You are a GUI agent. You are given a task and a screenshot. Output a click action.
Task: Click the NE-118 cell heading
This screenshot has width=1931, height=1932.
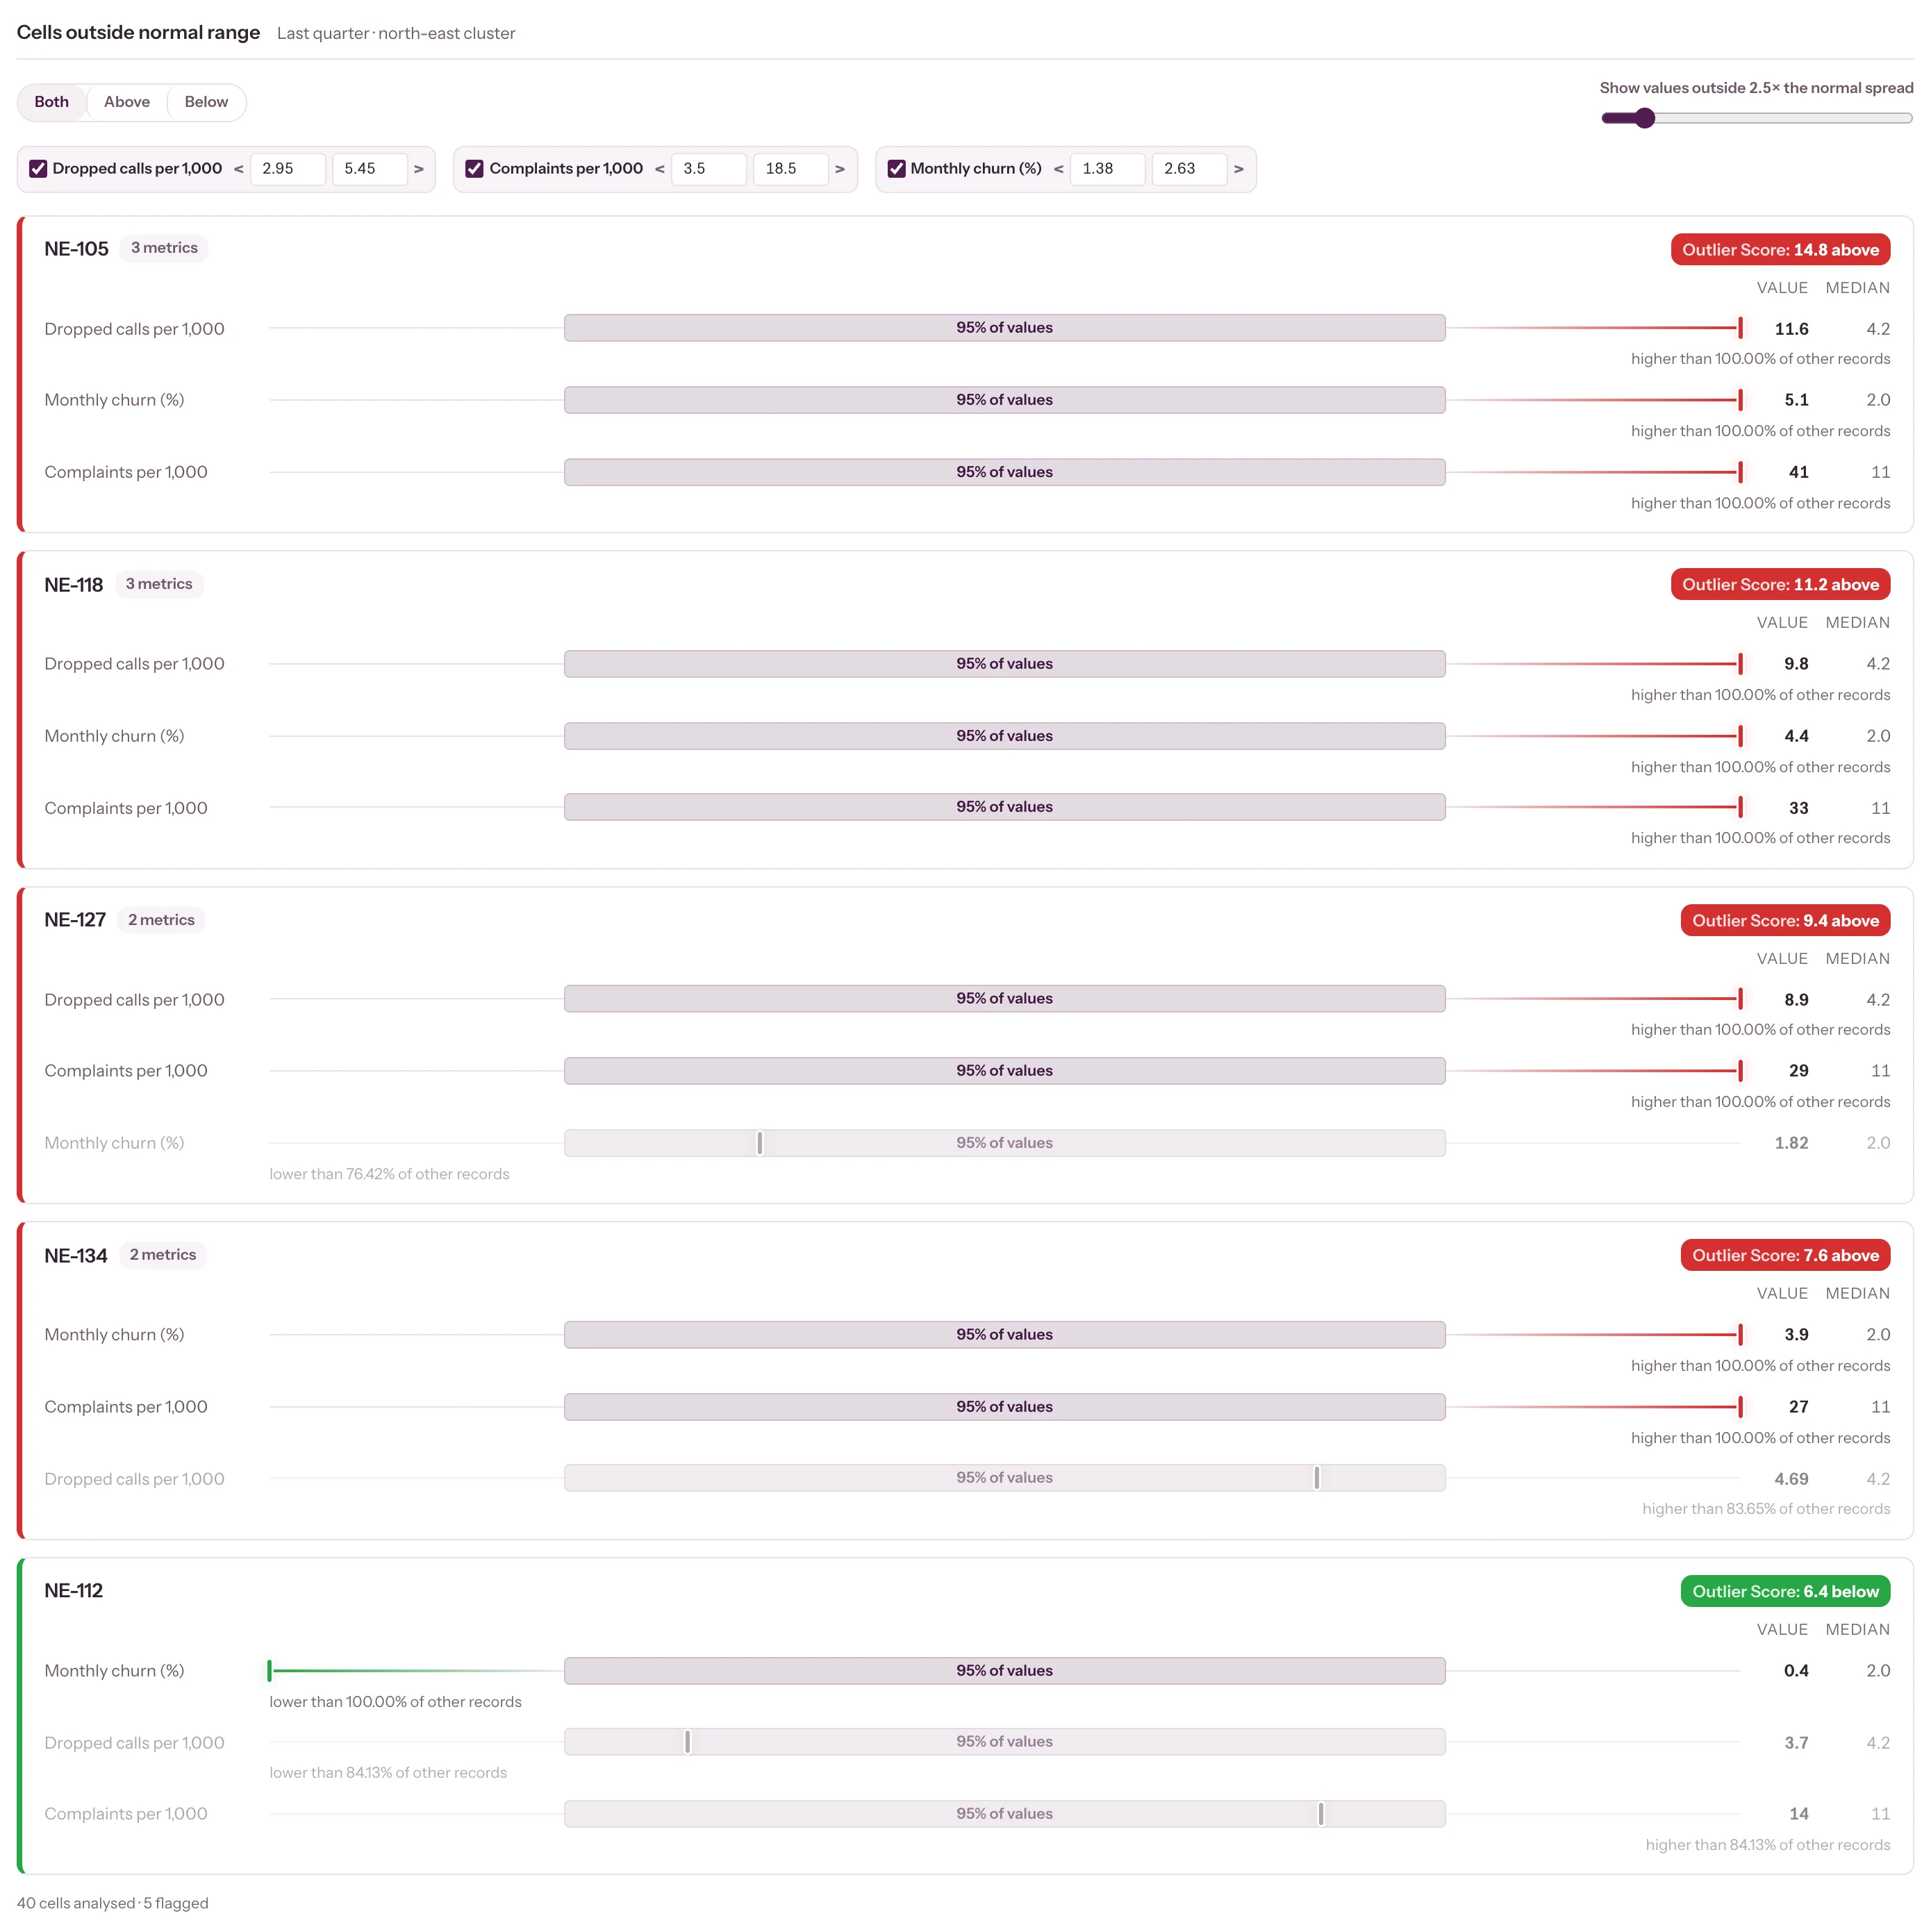[x=73, y=585]
